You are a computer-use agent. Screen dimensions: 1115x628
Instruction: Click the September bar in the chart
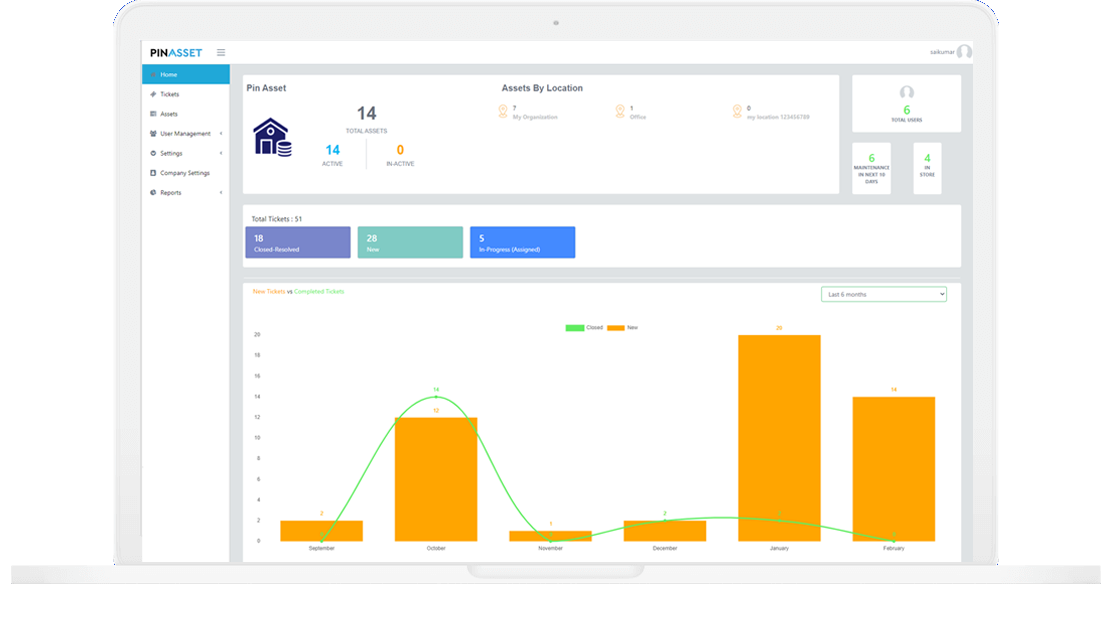(x=321, y=531)
